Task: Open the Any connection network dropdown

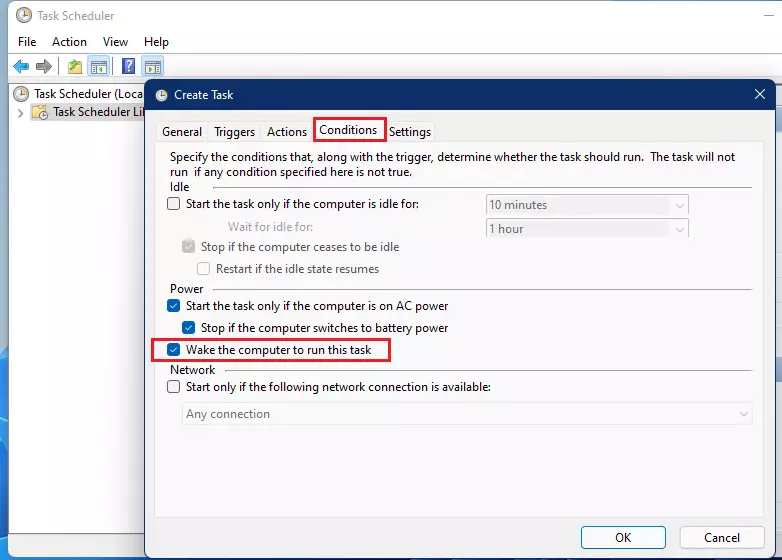Action: pyautogui.click(x=468, y=414)
